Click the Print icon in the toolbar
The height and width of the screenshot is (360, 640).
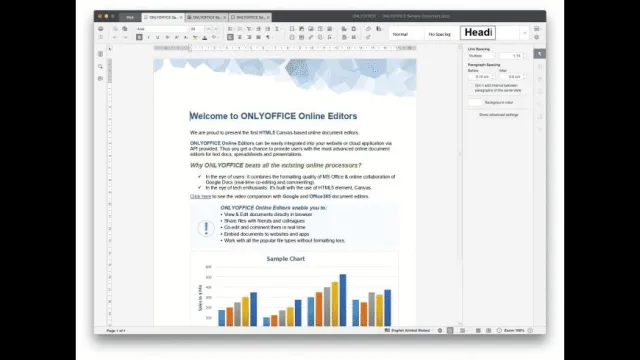(100, 29)
